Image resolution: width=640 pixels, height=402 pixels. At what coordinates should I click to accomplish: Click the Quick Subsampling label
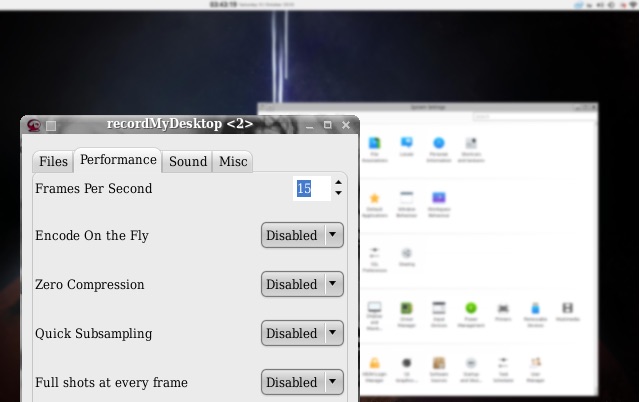[93, 333]
